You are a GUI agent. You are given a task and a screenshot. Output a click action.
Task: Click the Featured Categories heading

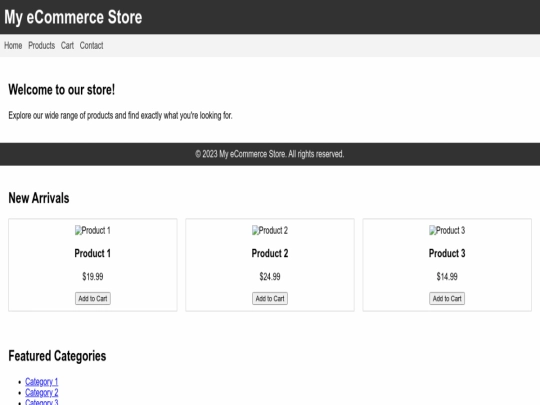[x=57, y=356]
